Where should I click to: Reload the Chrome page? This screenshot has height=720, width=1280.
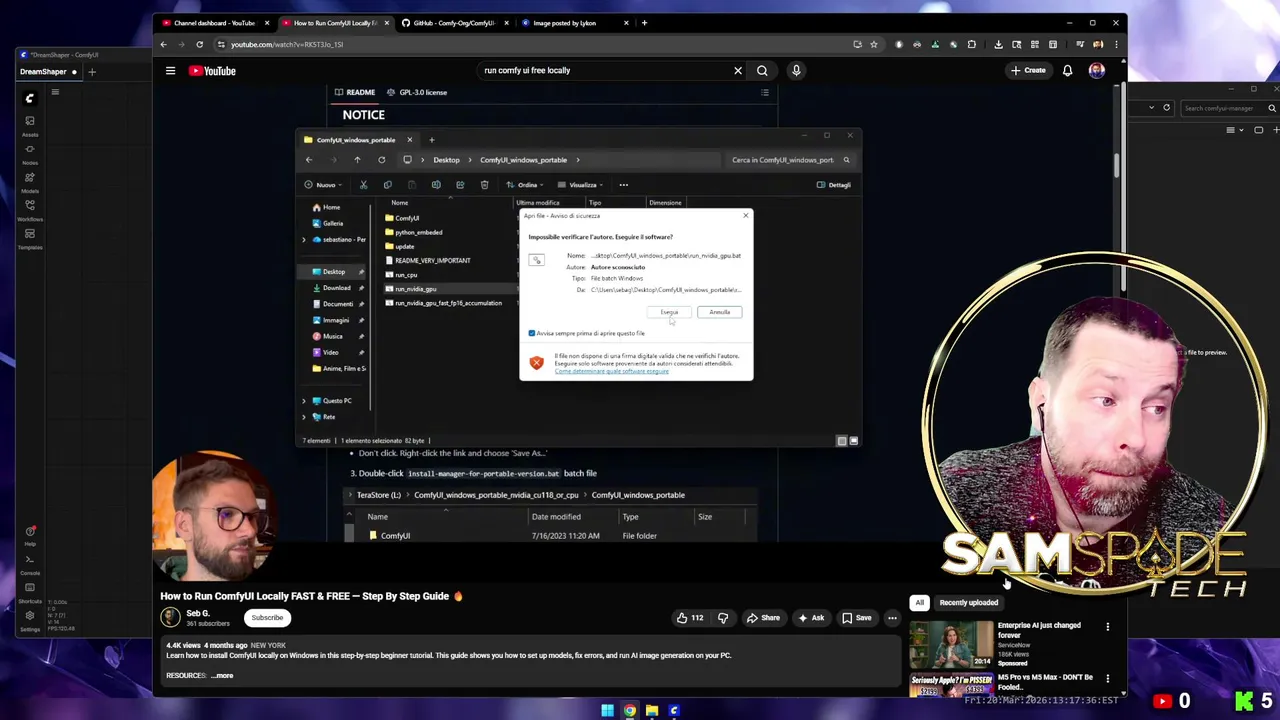click(199, 44)
